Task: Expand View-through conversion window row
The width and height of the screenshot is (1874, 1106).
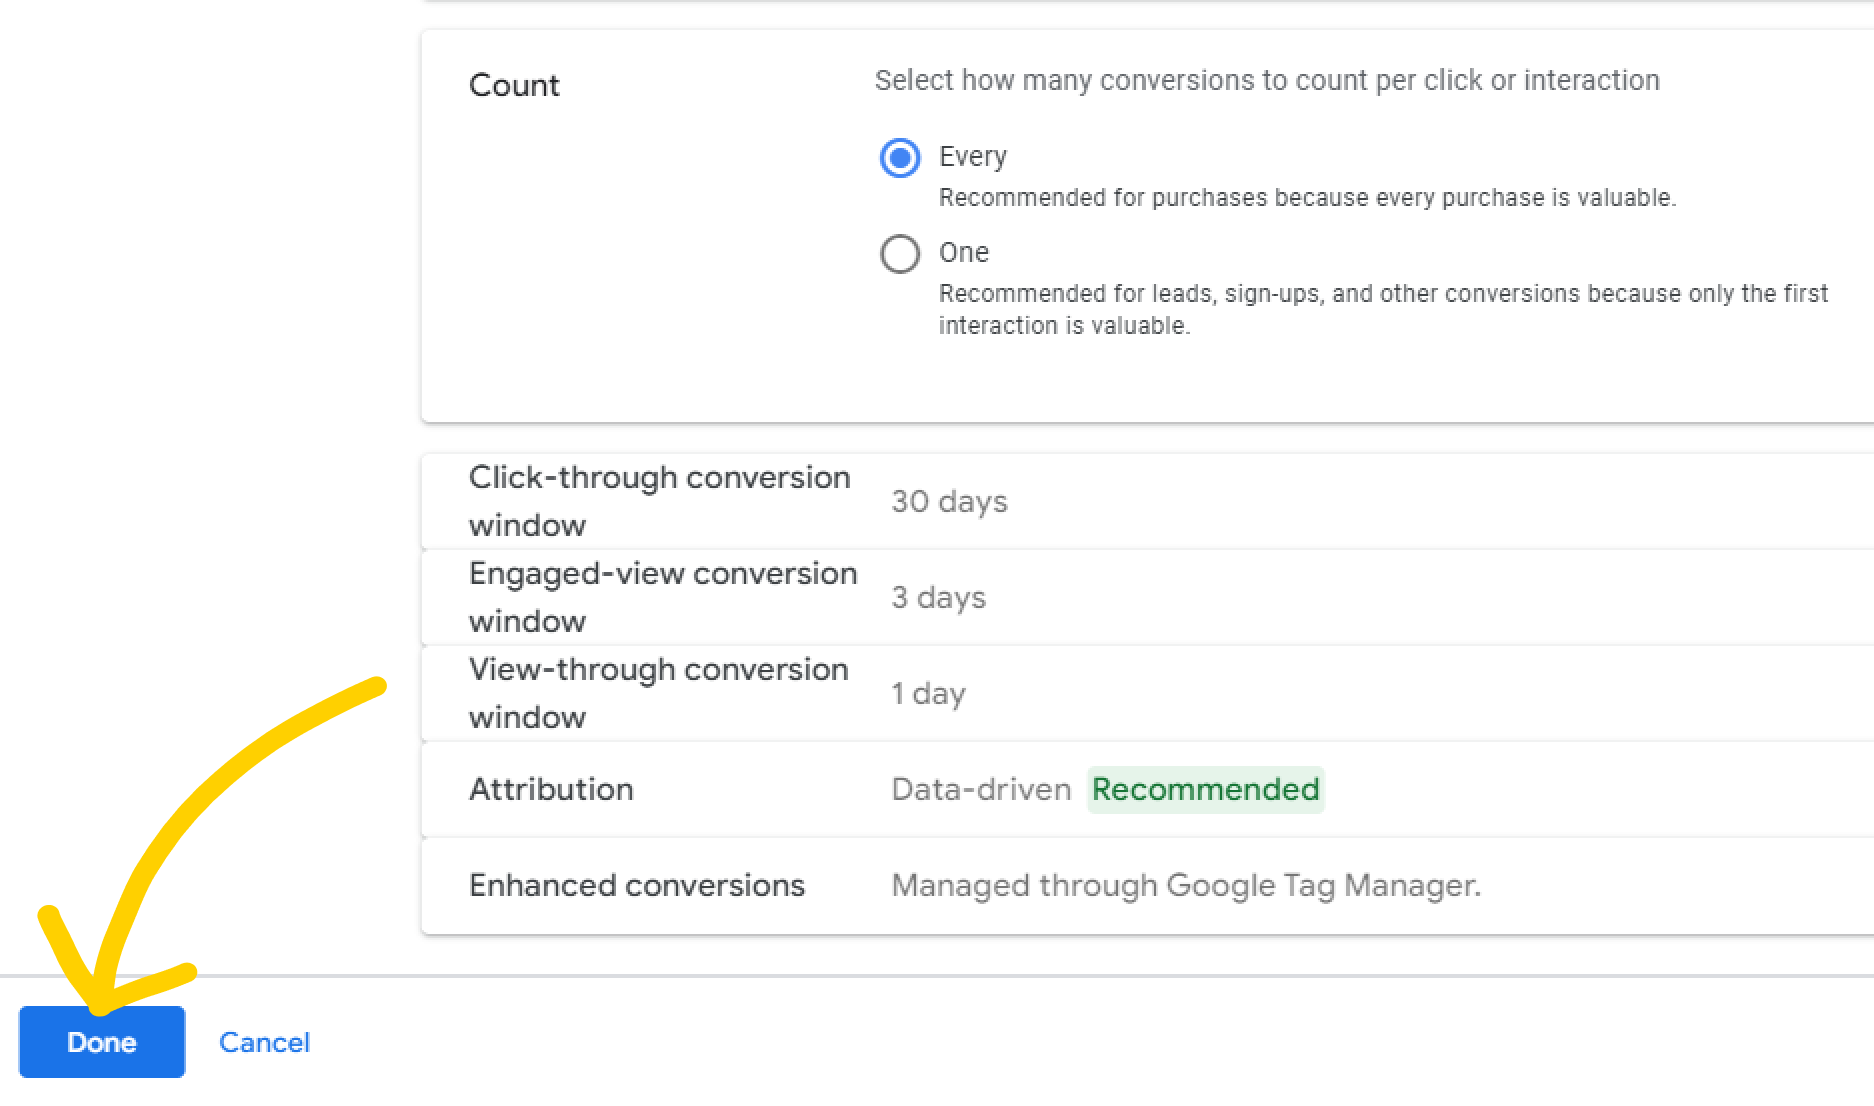Action: click(1148, 693)
